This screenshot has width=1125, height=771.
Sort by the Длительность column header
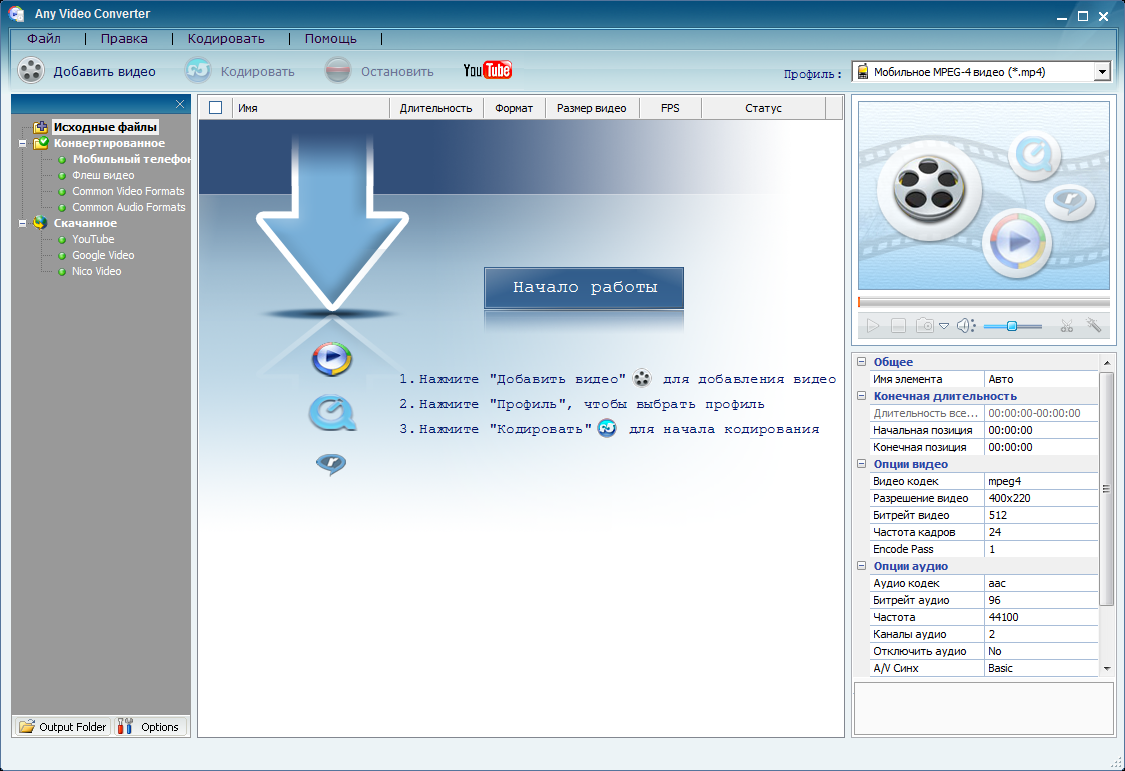436,108
